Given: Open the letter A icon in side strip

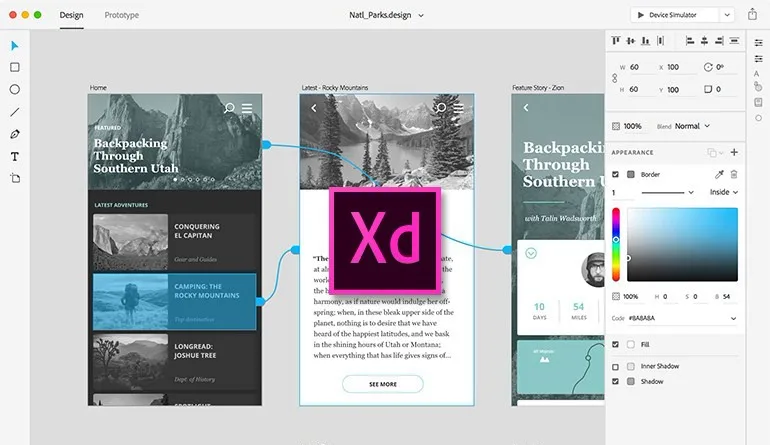Looking at the screenshot, I should click(x=757, y=74).
